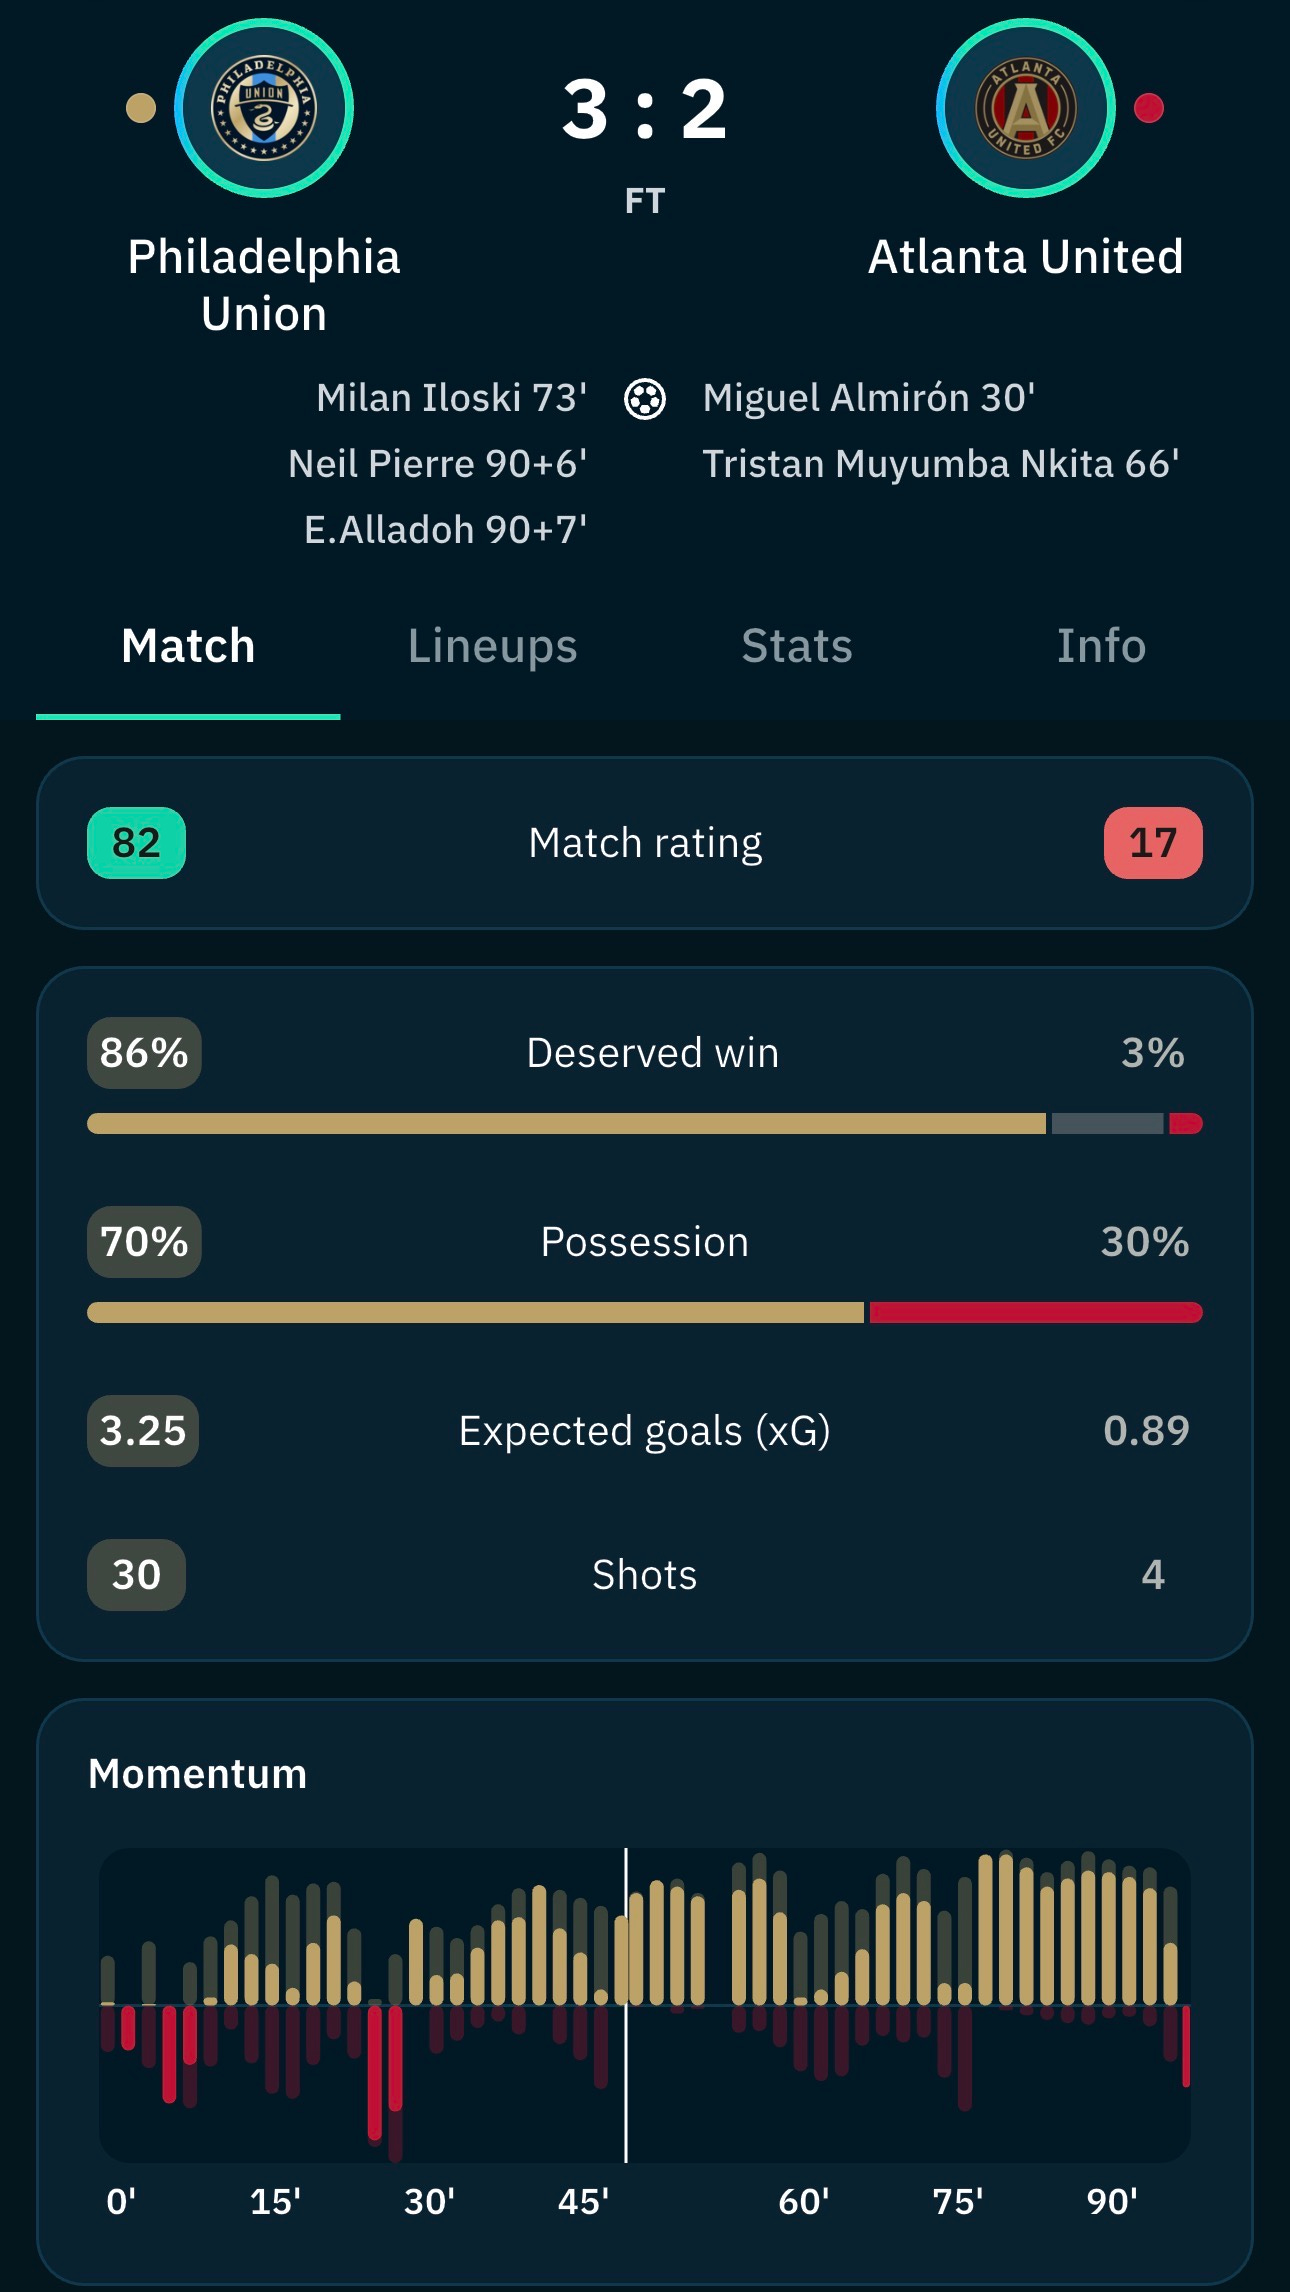1290x2292 pixels.
Task: Tap the 3.25 expected goals badge
Action: coord(143,1431)
